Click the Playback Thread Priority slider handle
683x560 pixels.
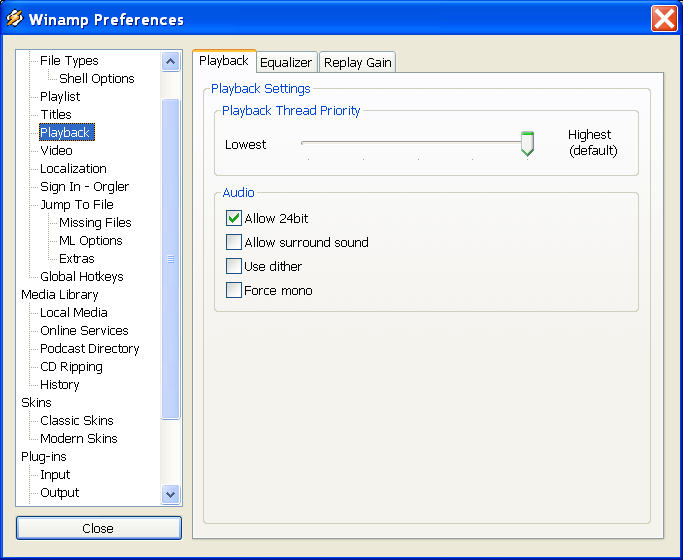pos(527,143)
